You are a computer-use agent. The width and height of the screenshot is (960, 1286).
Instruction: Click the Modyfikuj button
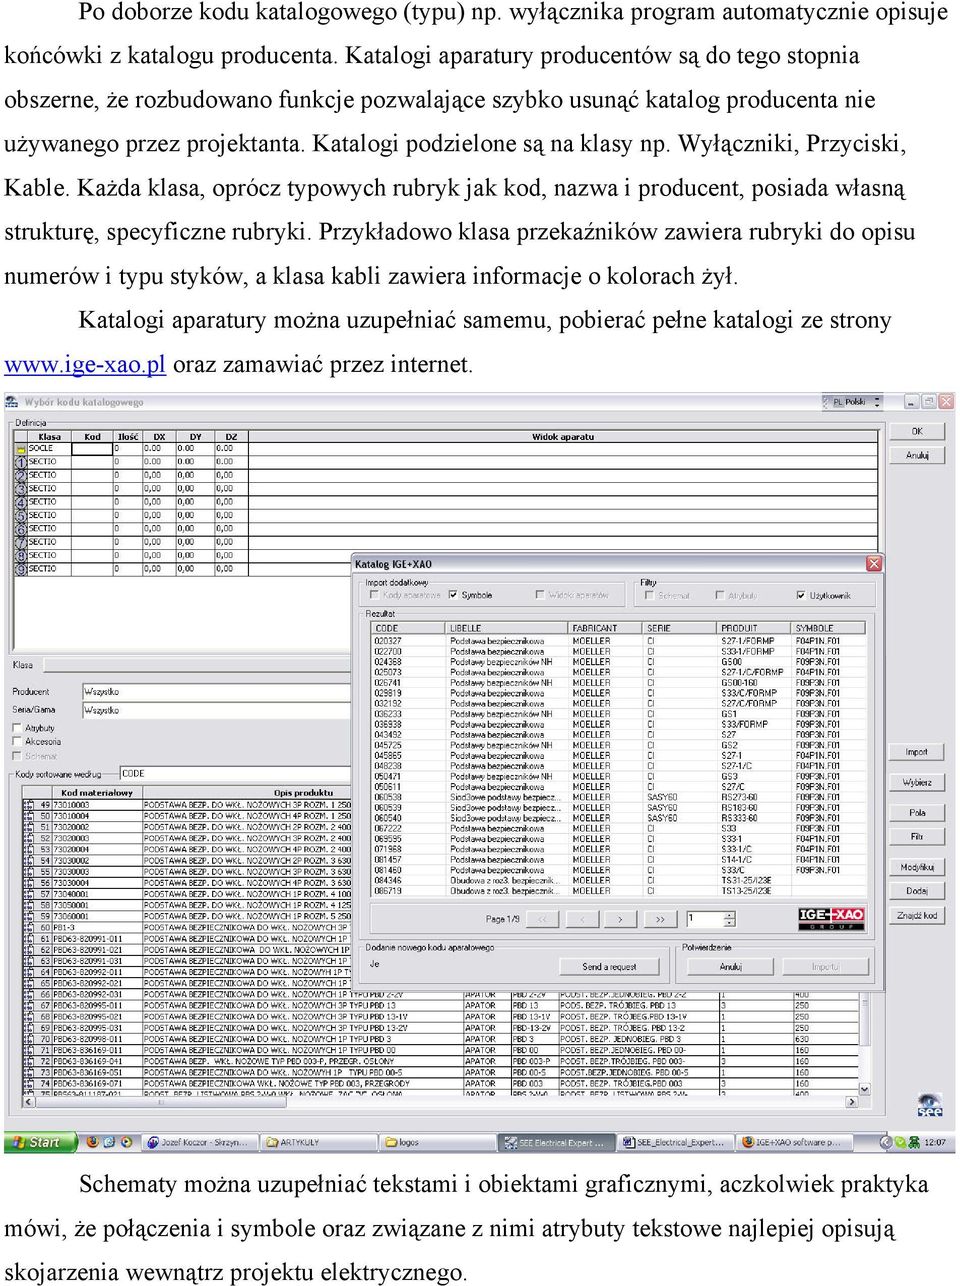coord(916,868)
